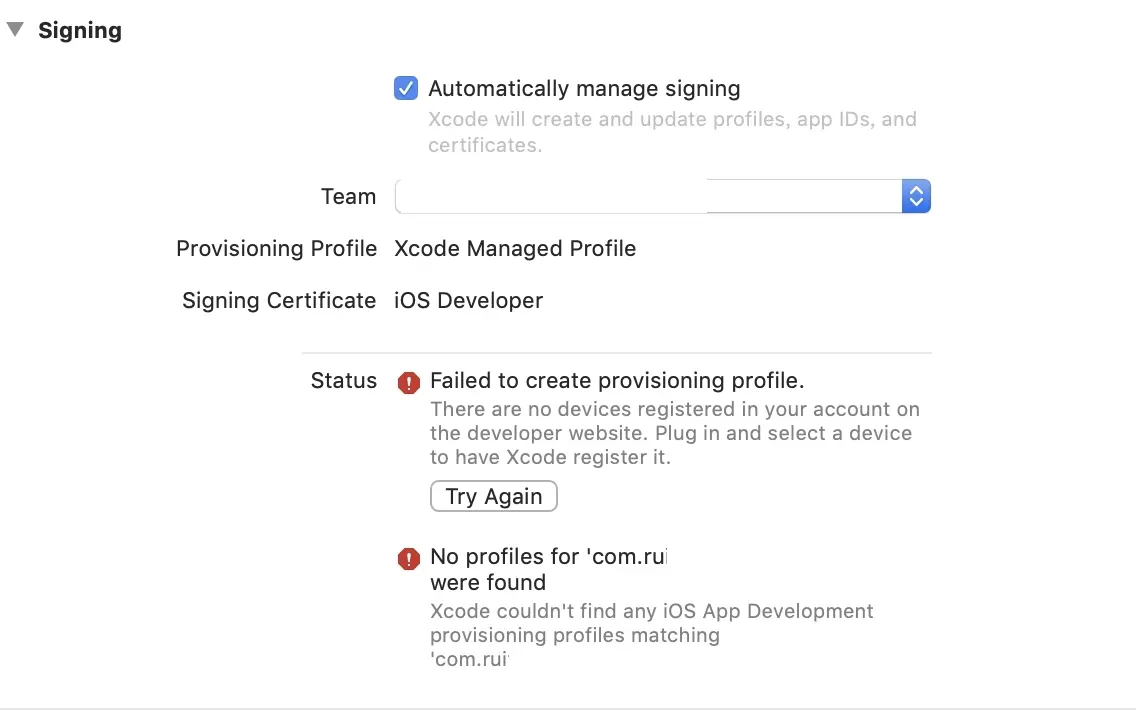This screenshot has height=710, width=1136.
Task: Click the Automatically manage signing label
Action: (x=584, y=89)
